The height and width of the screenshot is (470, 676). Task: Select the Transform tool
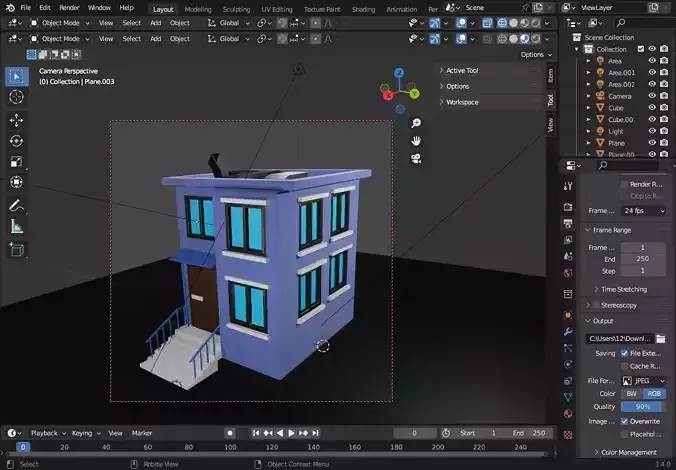coord(16,182)
